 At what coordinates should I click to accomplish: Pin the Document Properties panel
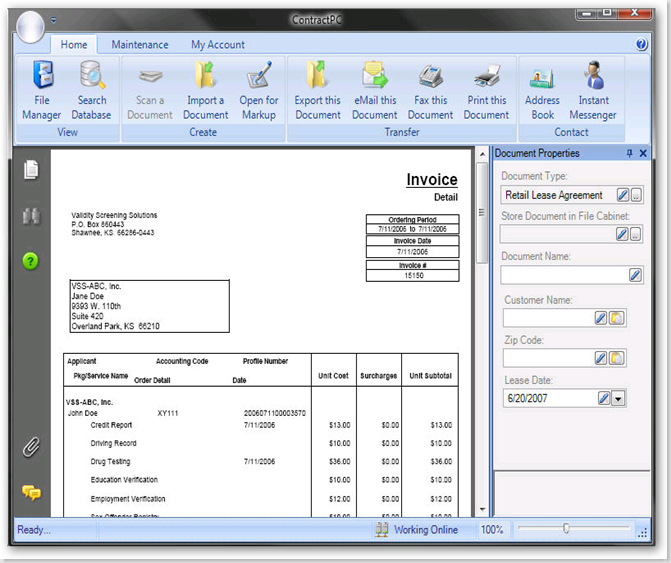629,154
